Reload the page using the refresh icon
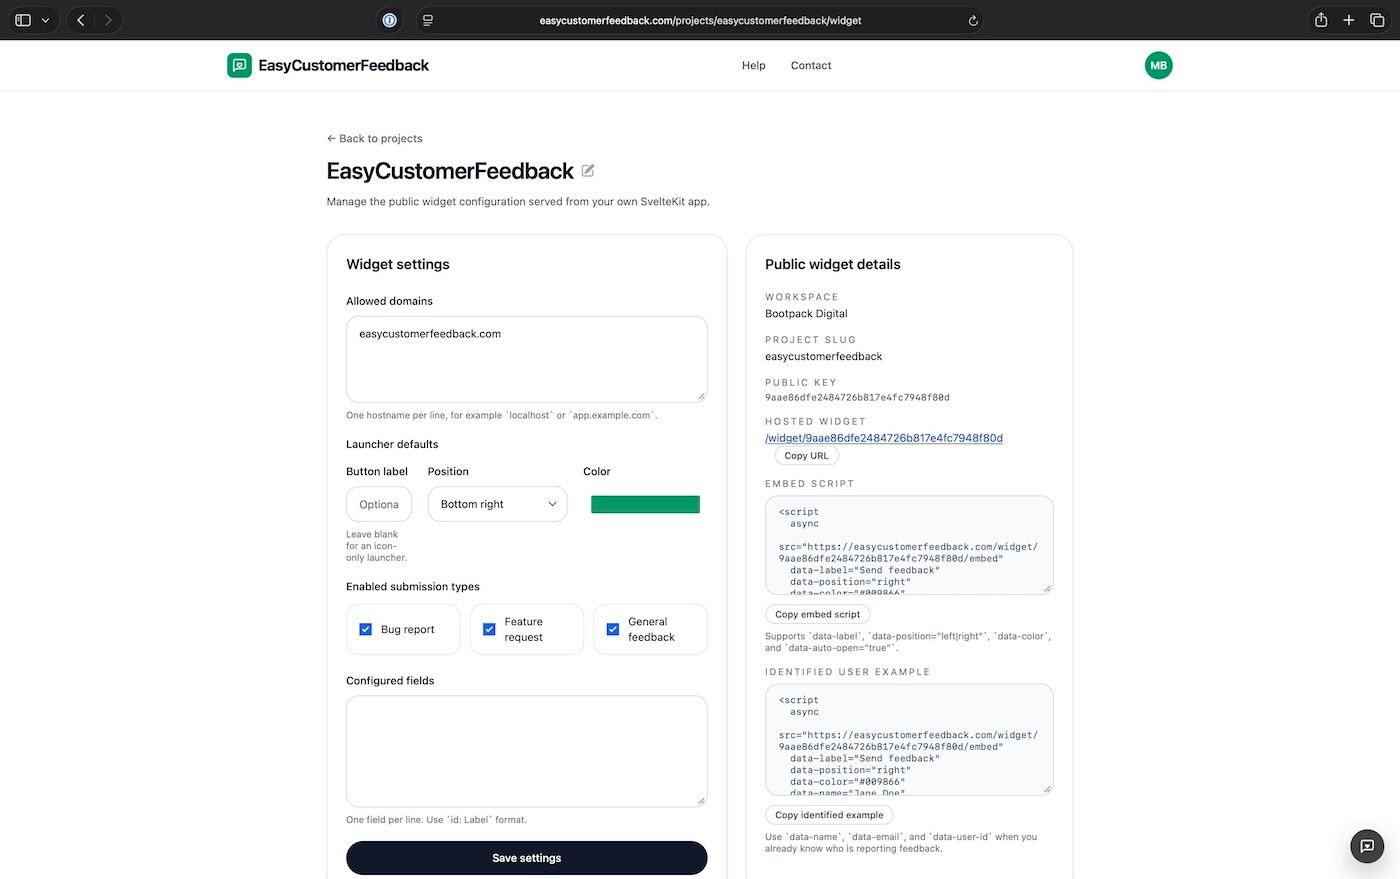 point(973,19)
